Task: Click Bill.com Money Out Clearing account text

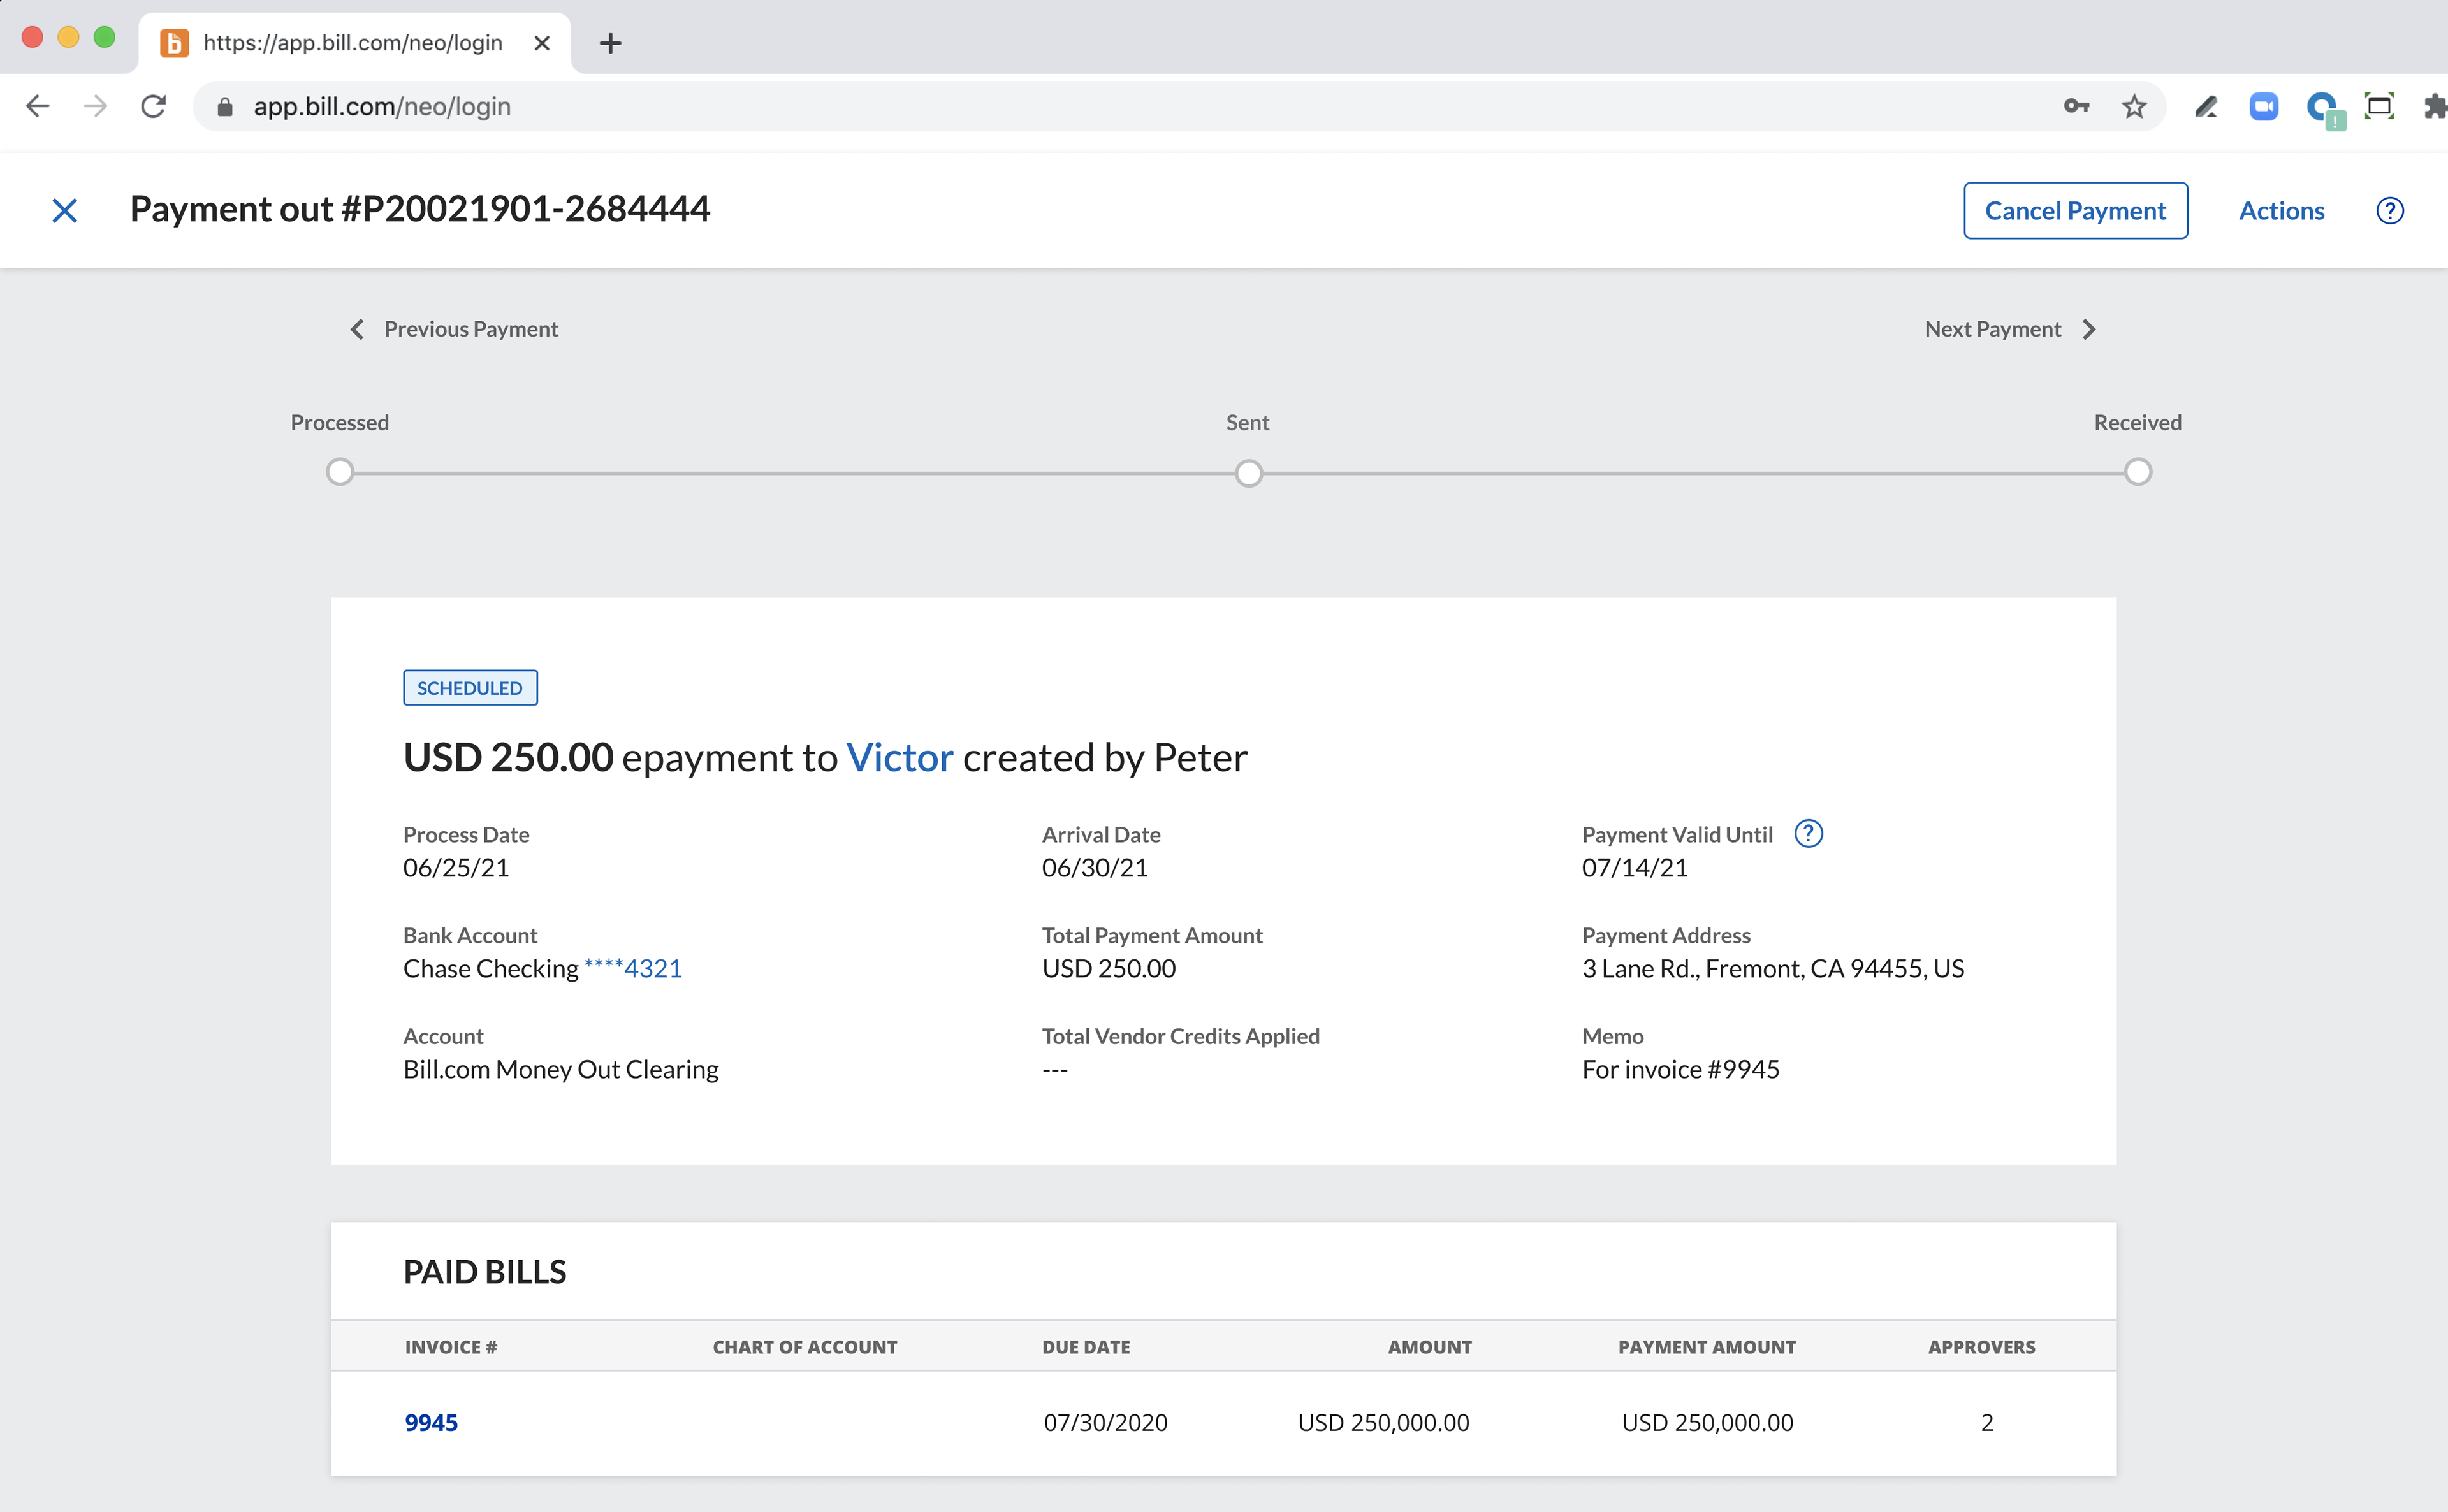Action: [561, 1069]
